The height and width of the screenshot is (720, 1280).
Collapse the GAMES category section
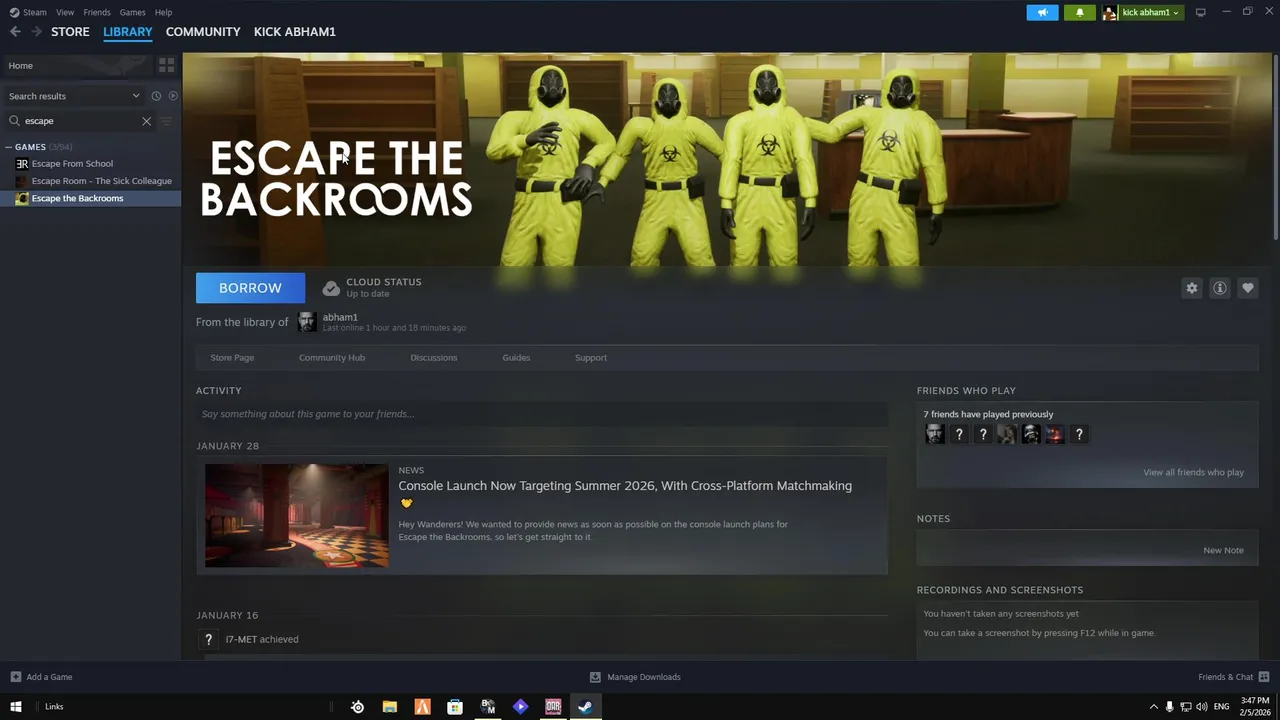[8, 147]
